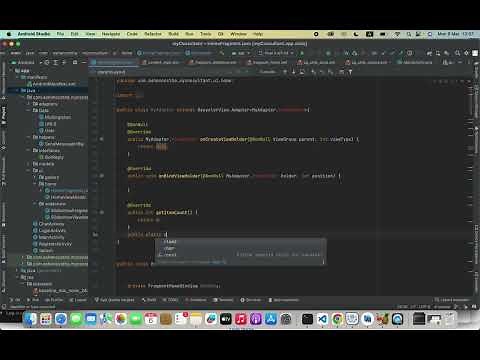
Task: Open Visual Studio Code from the Dock
Action: (x=322, y=319)
